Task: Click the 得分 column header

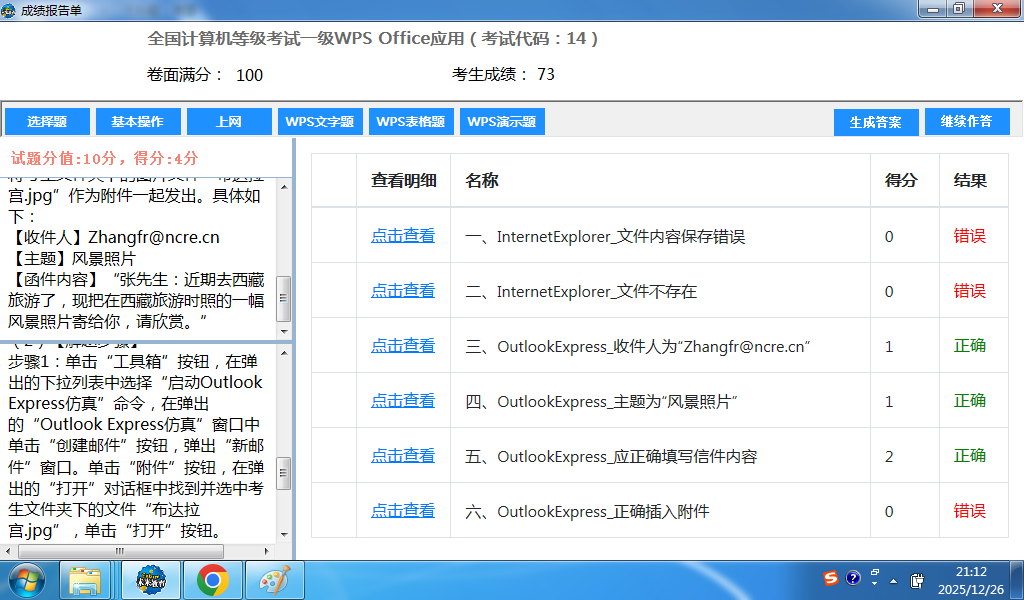Action: 904,181
